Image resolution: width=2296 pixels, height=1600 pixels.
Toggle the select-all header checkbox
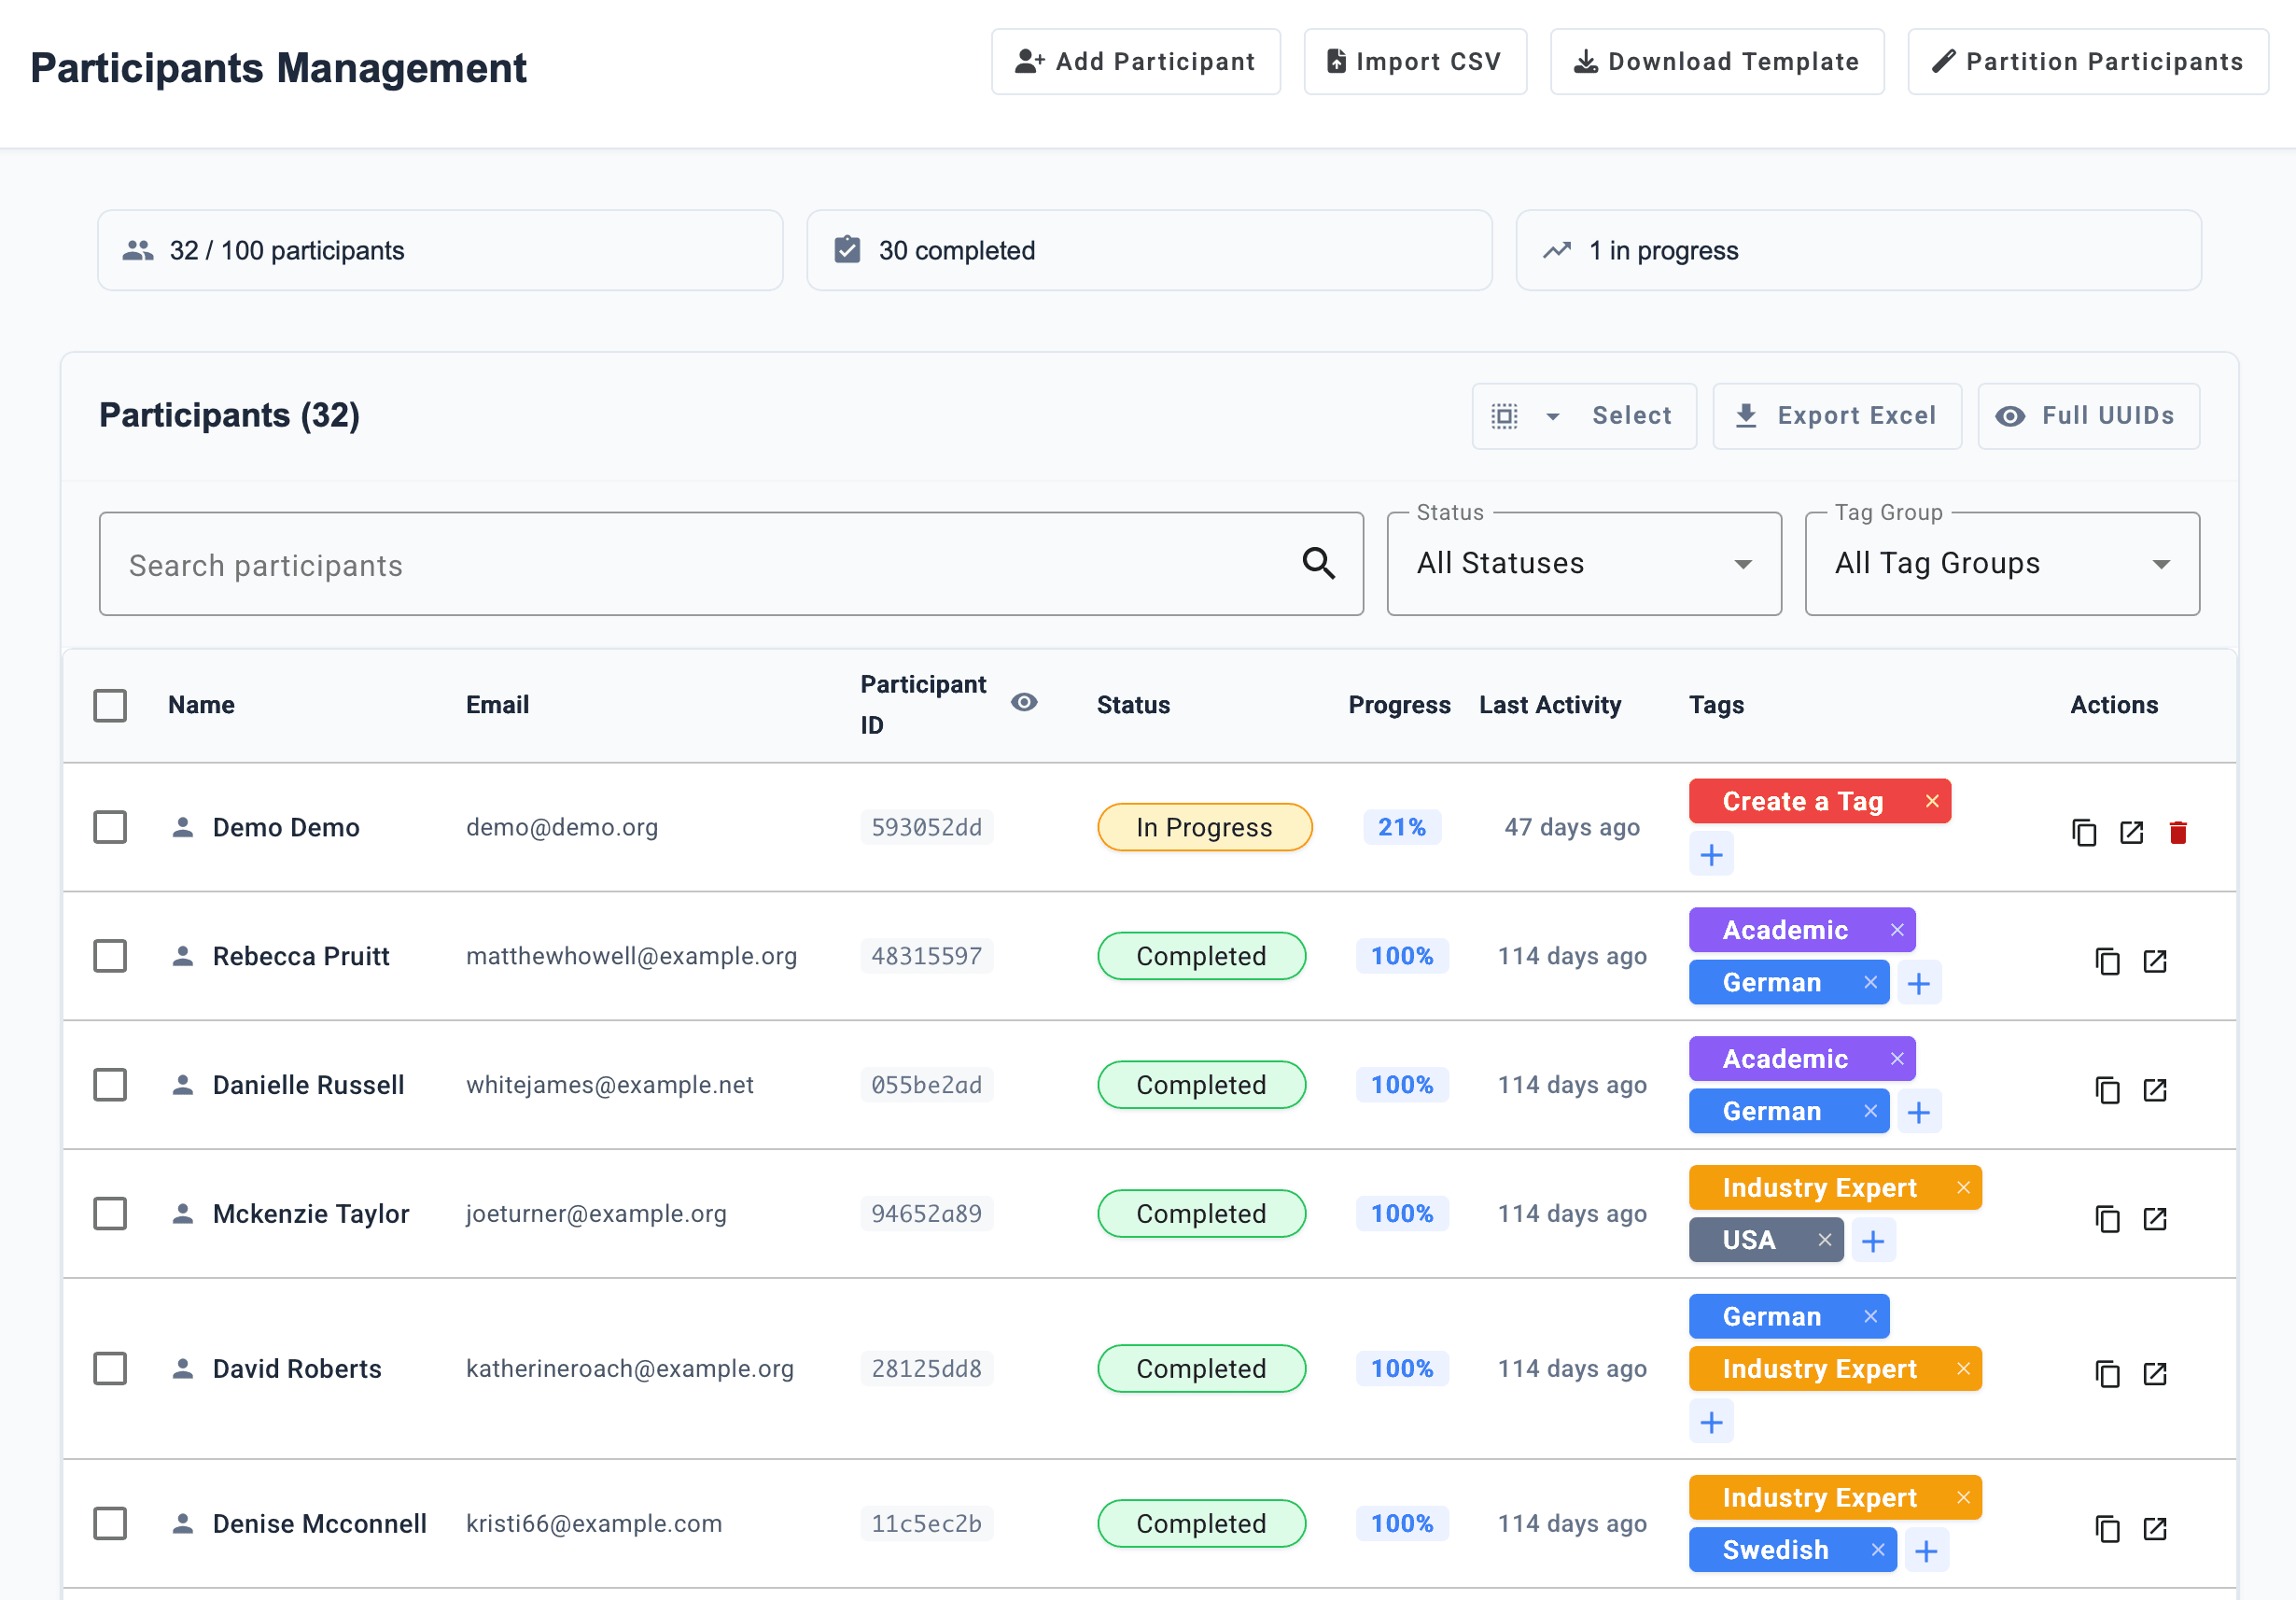[110, 705]
